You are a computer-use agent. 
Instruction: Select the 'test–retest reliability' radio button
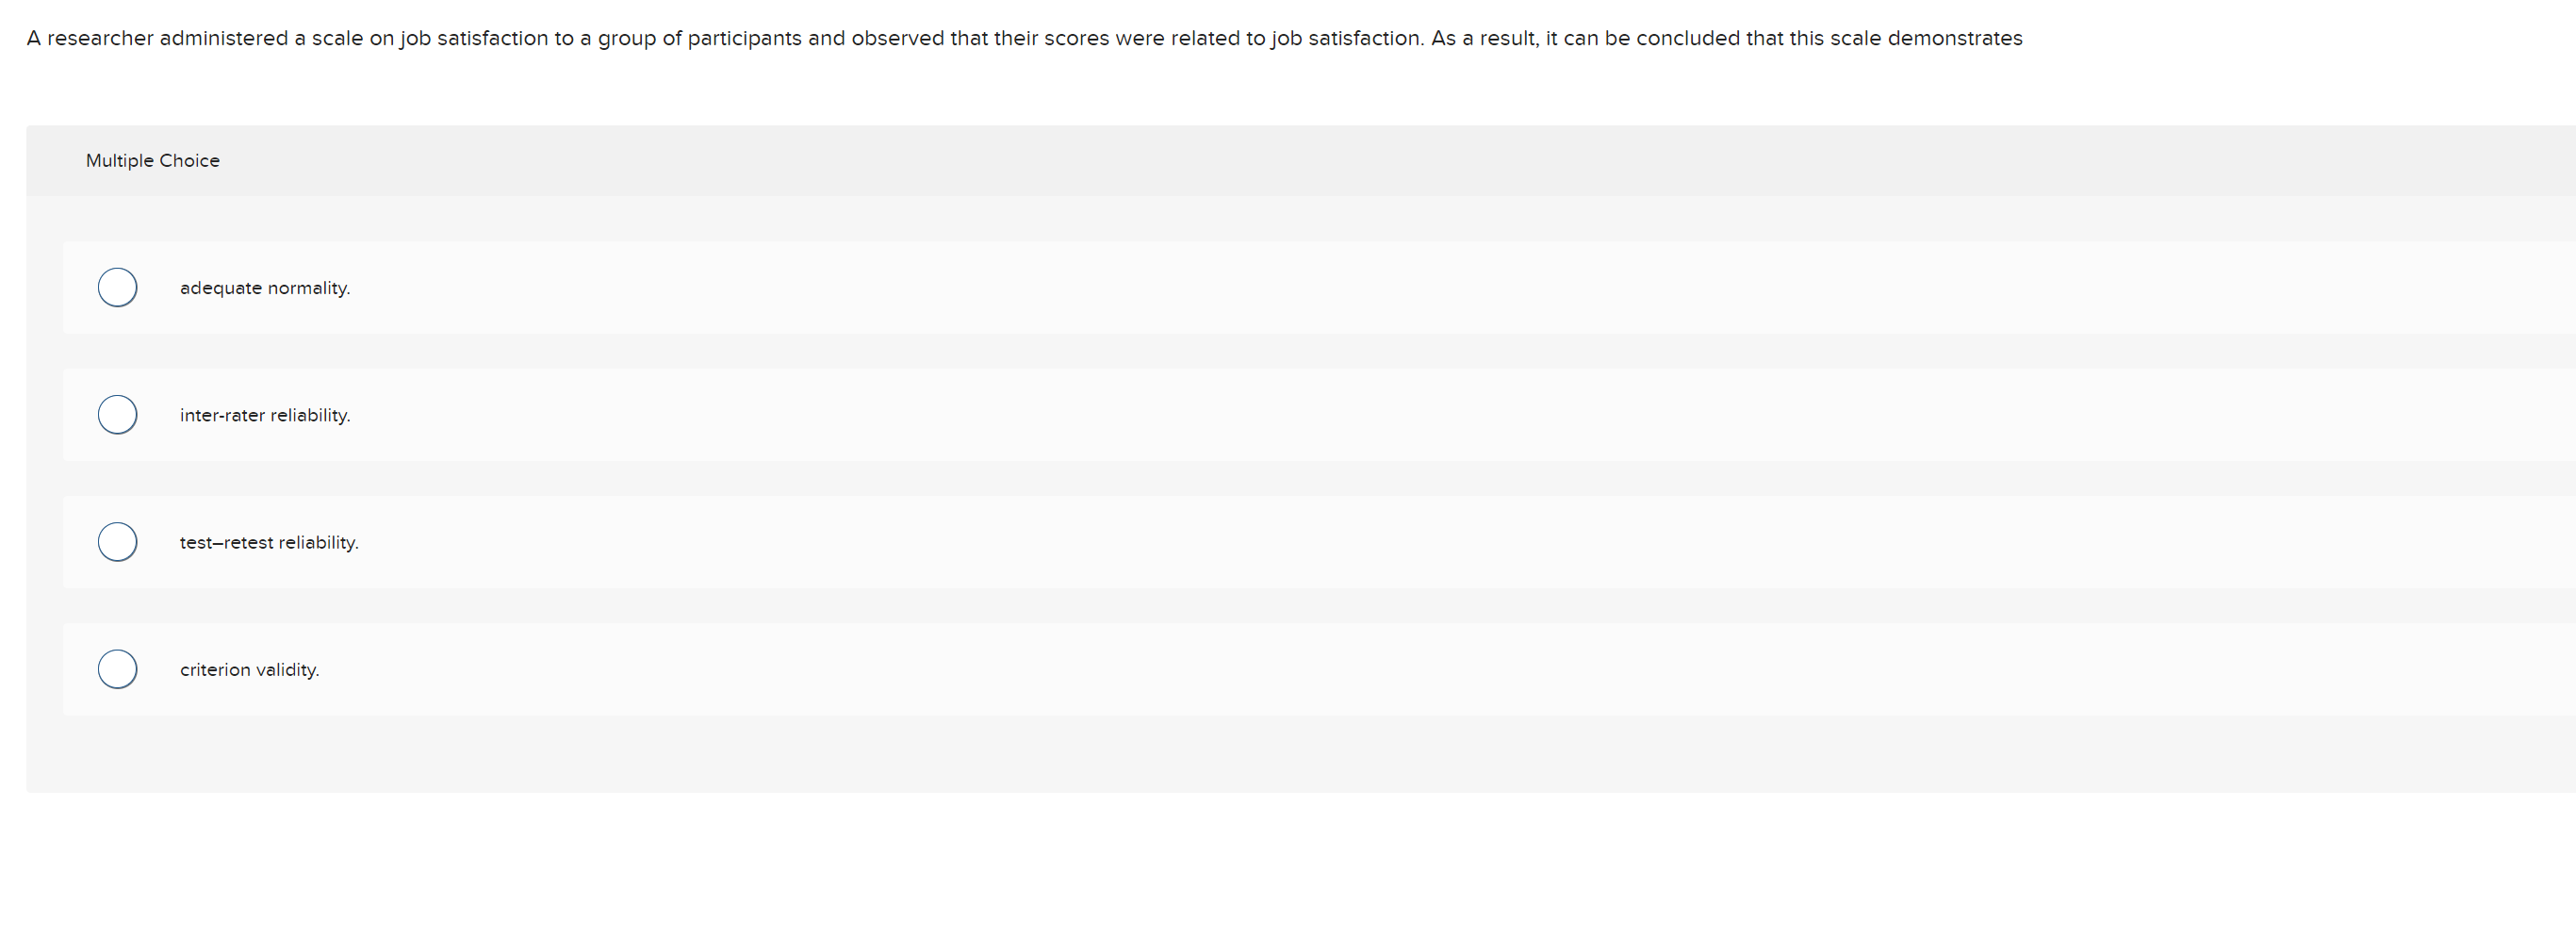tap(117, 541)
